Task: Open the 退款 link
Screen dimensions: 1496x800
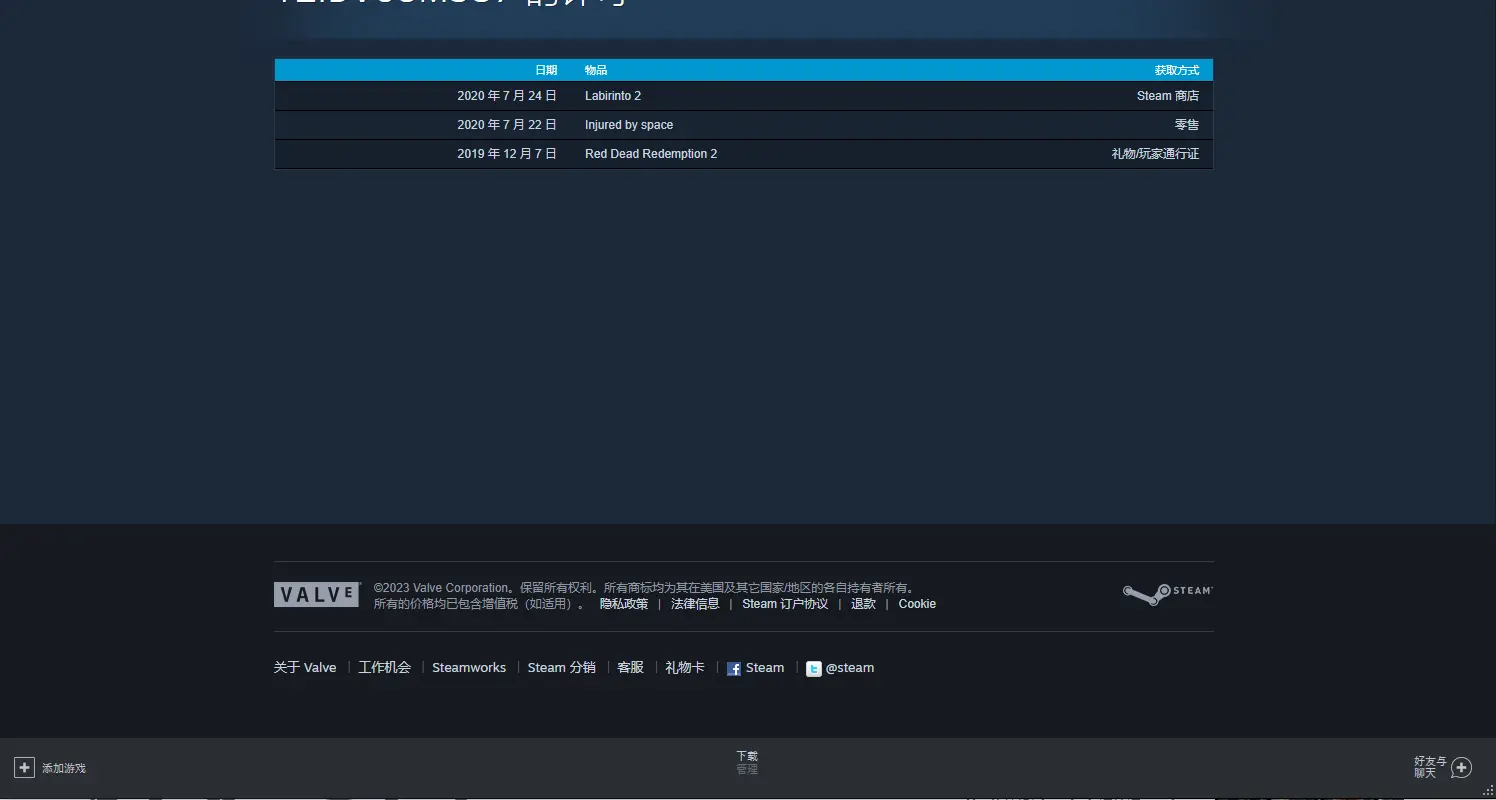Action: pyautogui.click(x=863, y=604)
